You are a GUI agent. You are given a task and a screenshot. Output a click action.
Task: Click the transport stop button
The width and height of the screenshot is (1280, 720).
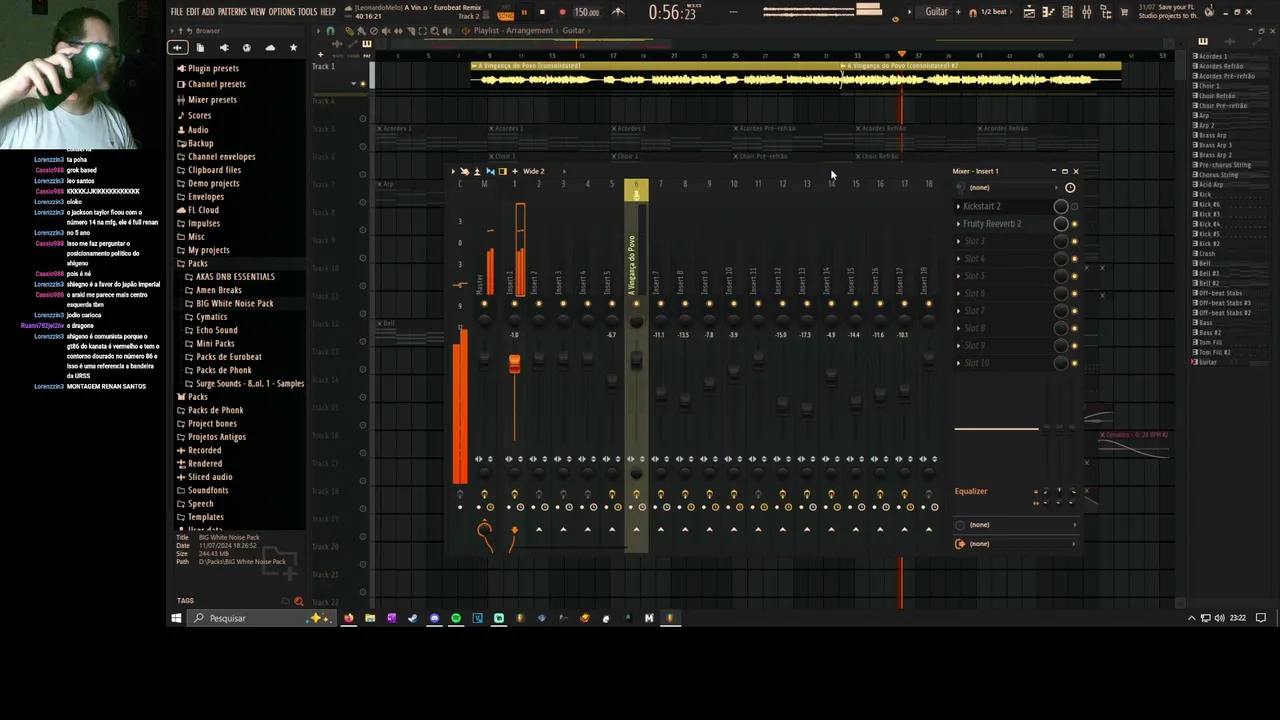pos(543,13)
